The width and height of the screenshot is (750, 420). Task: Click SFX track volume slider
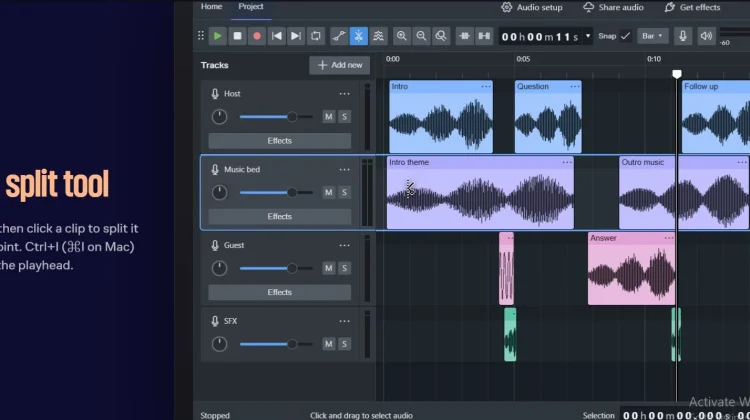click(x=276, y=344)
